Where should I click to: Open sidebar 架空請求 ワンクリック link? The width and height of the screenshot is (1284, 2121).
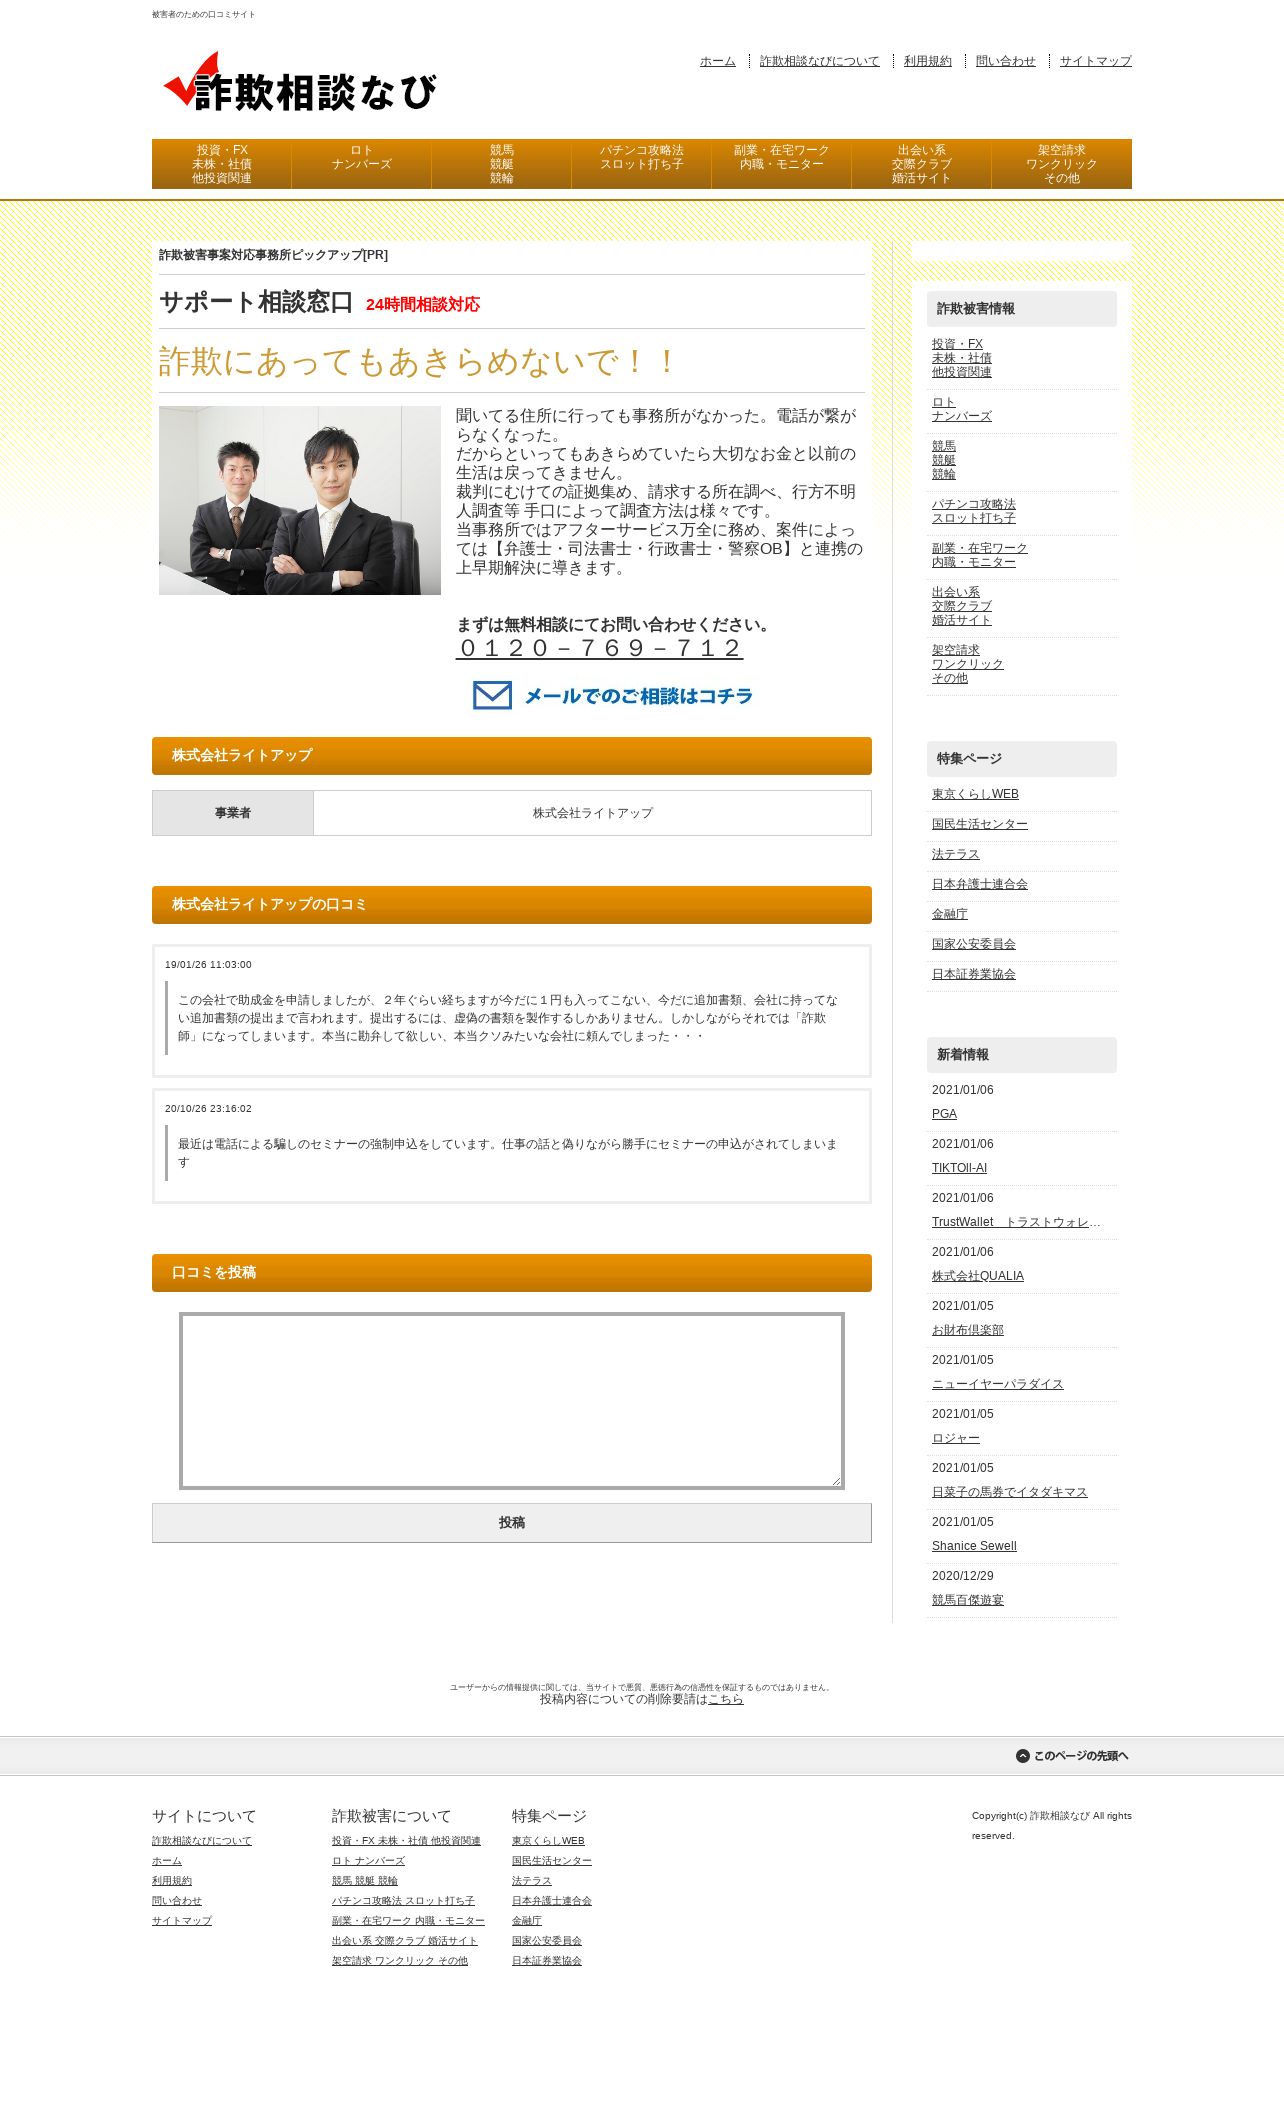point(968,664)
